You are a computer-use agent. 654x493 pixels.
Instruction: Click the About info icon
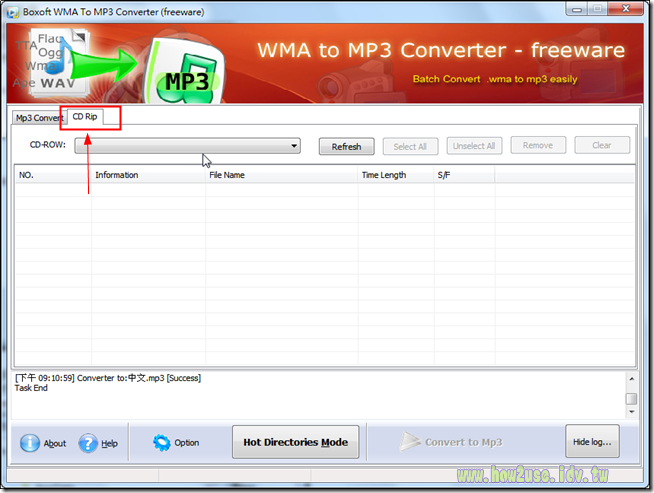(30, 443)
